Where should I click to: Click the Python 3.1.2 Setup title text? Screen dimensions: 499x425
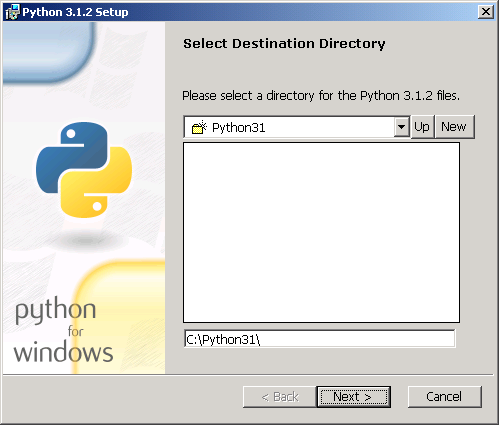[x=75, y=12]
